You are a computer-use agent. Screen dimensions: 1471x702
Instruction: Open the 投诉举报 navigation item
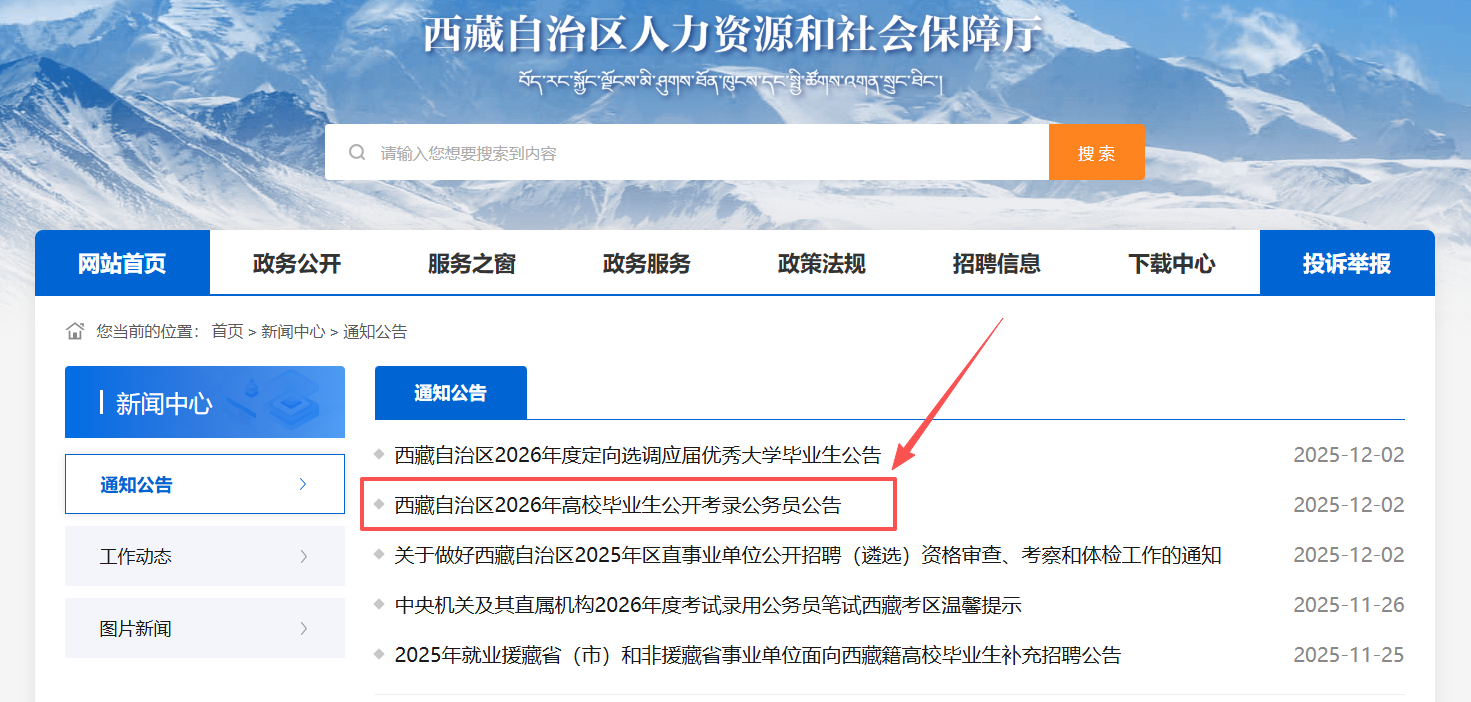point(1346,264)
